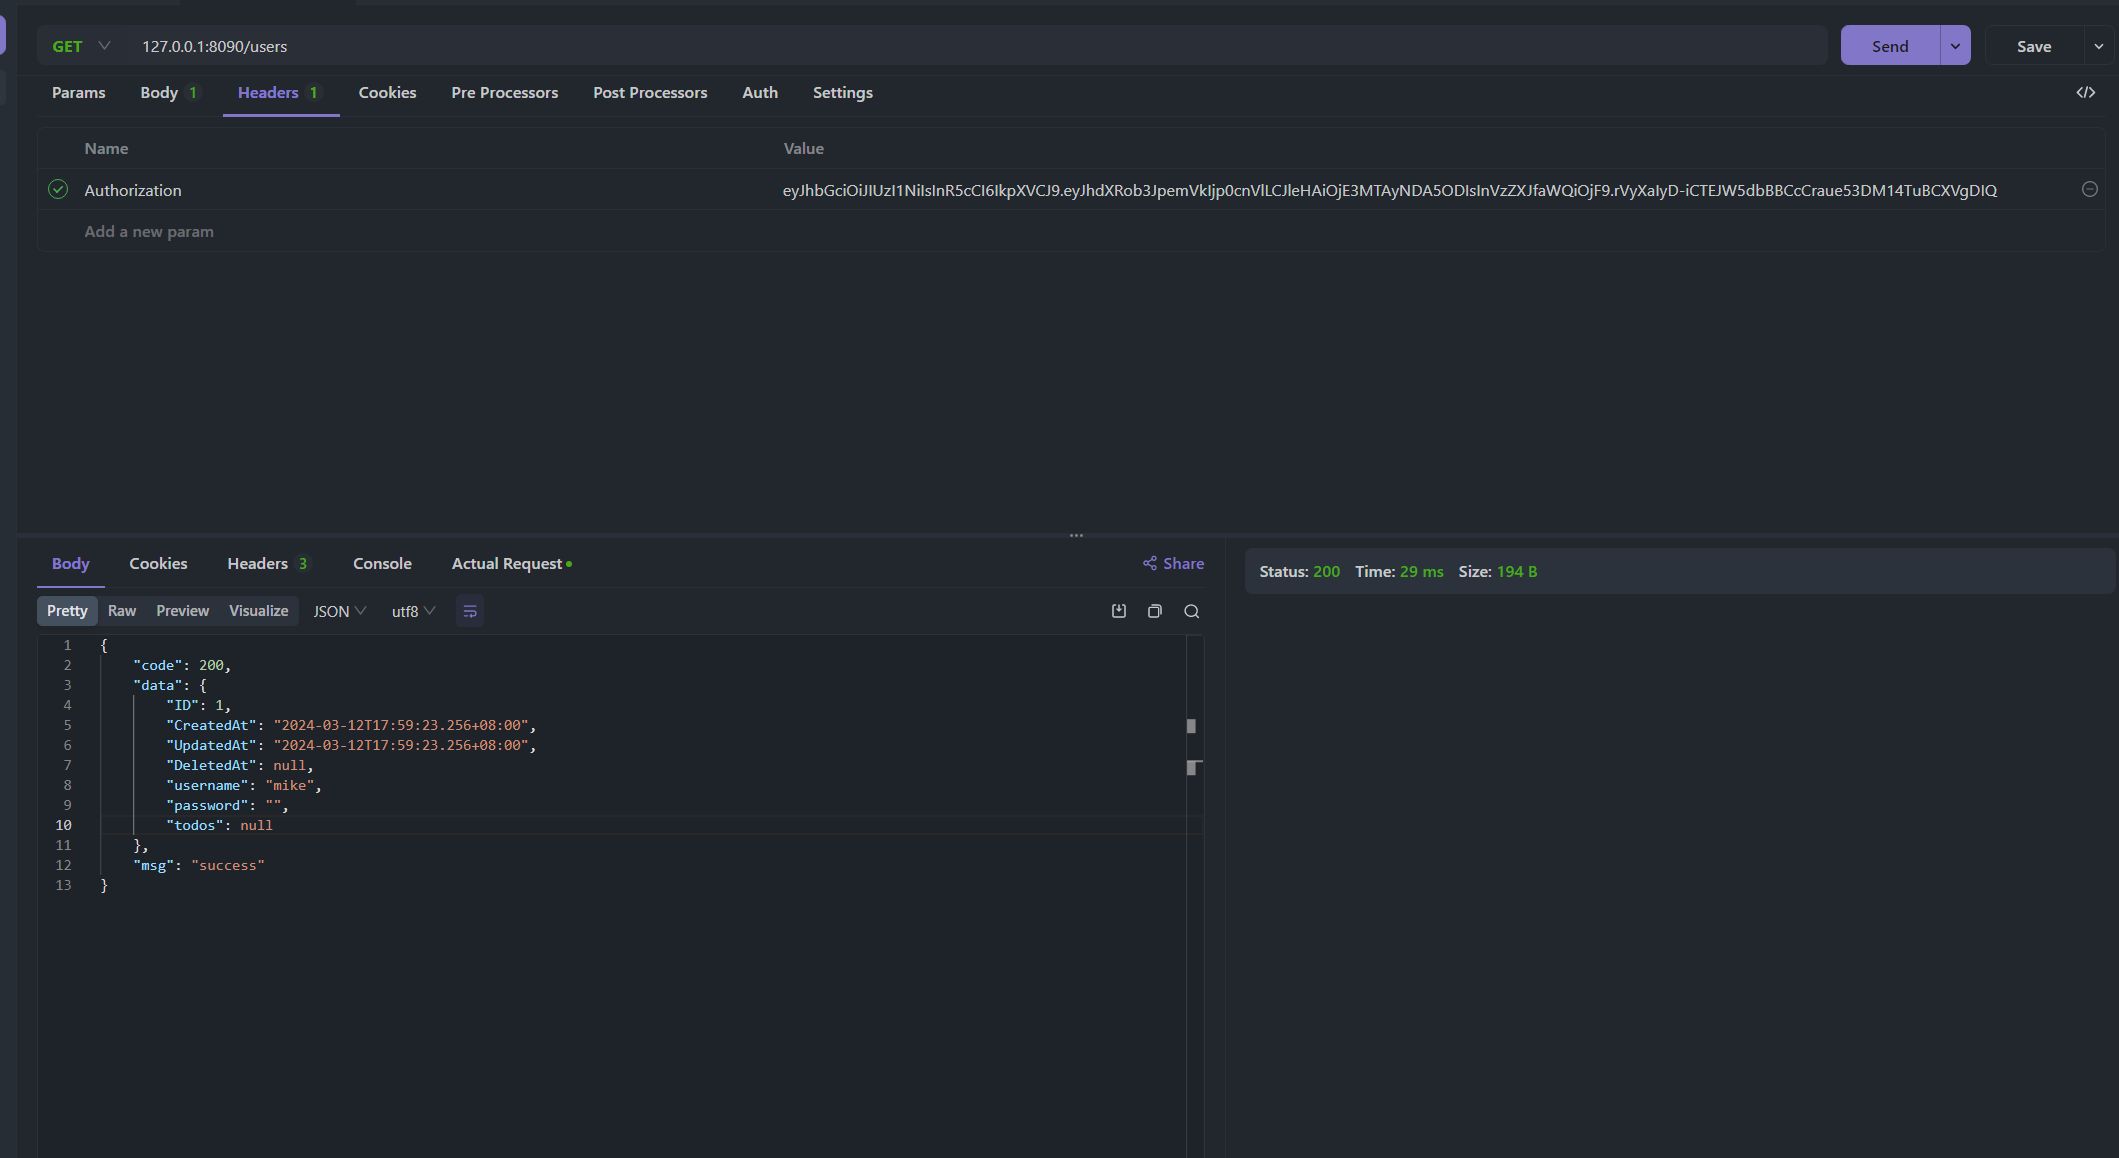Download the response body to file
This screenshot has width=2119, height=1158.
click(1118, 611)
